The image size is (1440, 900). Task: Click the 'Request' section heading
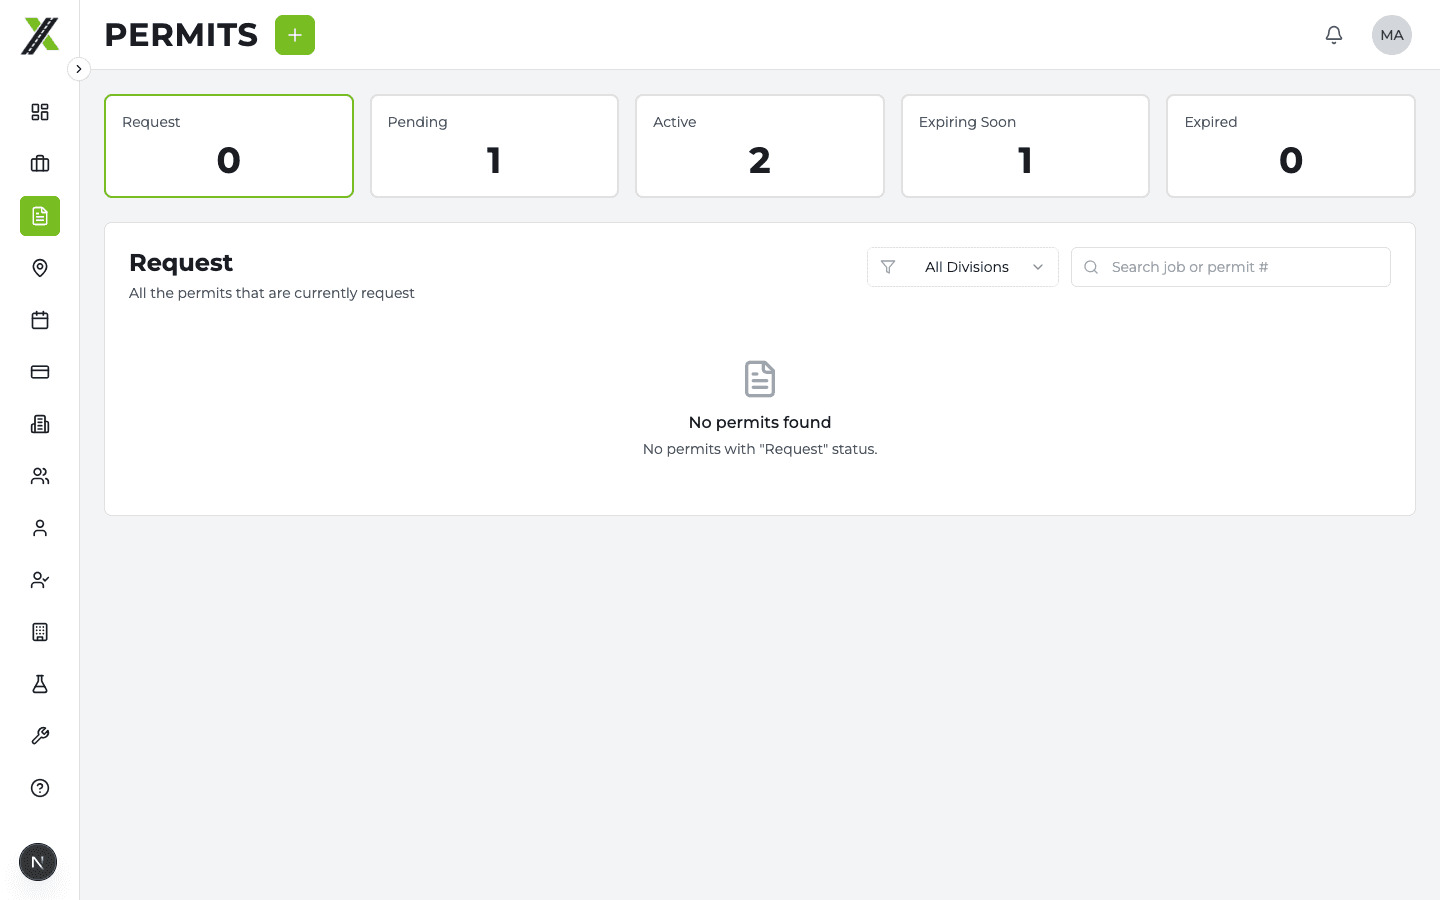click(181, 263)
